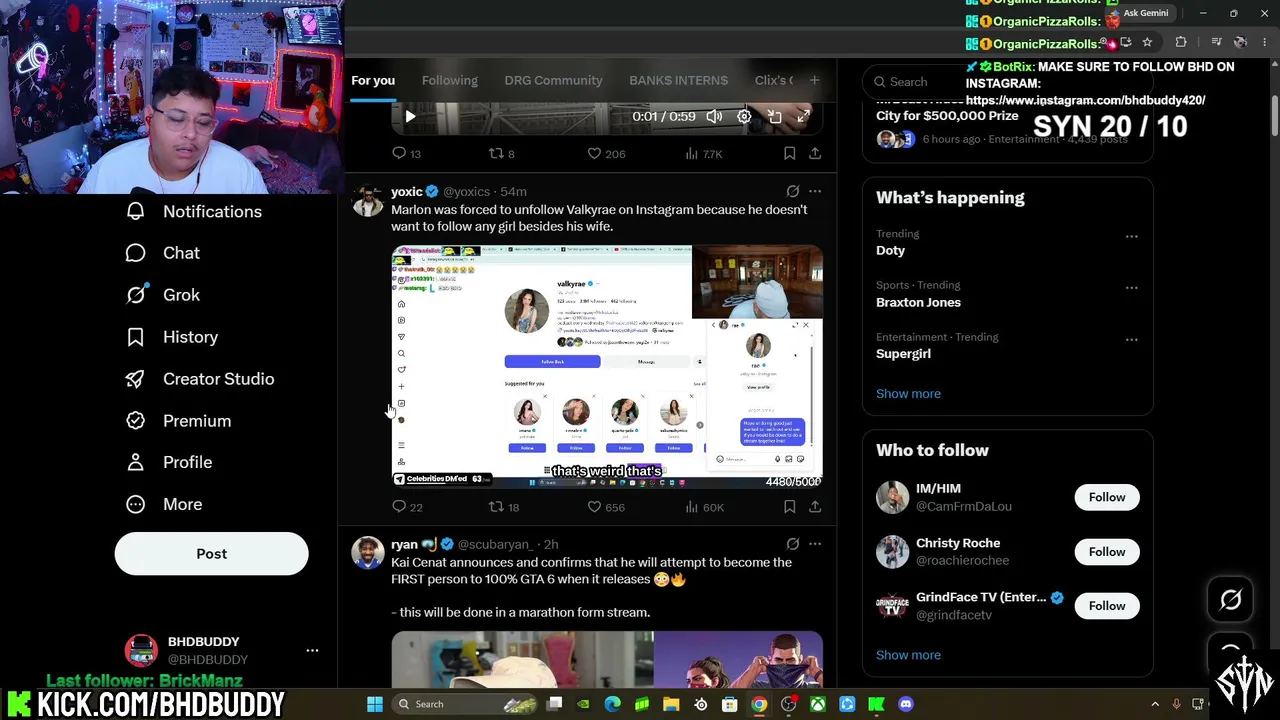
Task: Open the DRG Community tab
Action: [x=553, y=80]
